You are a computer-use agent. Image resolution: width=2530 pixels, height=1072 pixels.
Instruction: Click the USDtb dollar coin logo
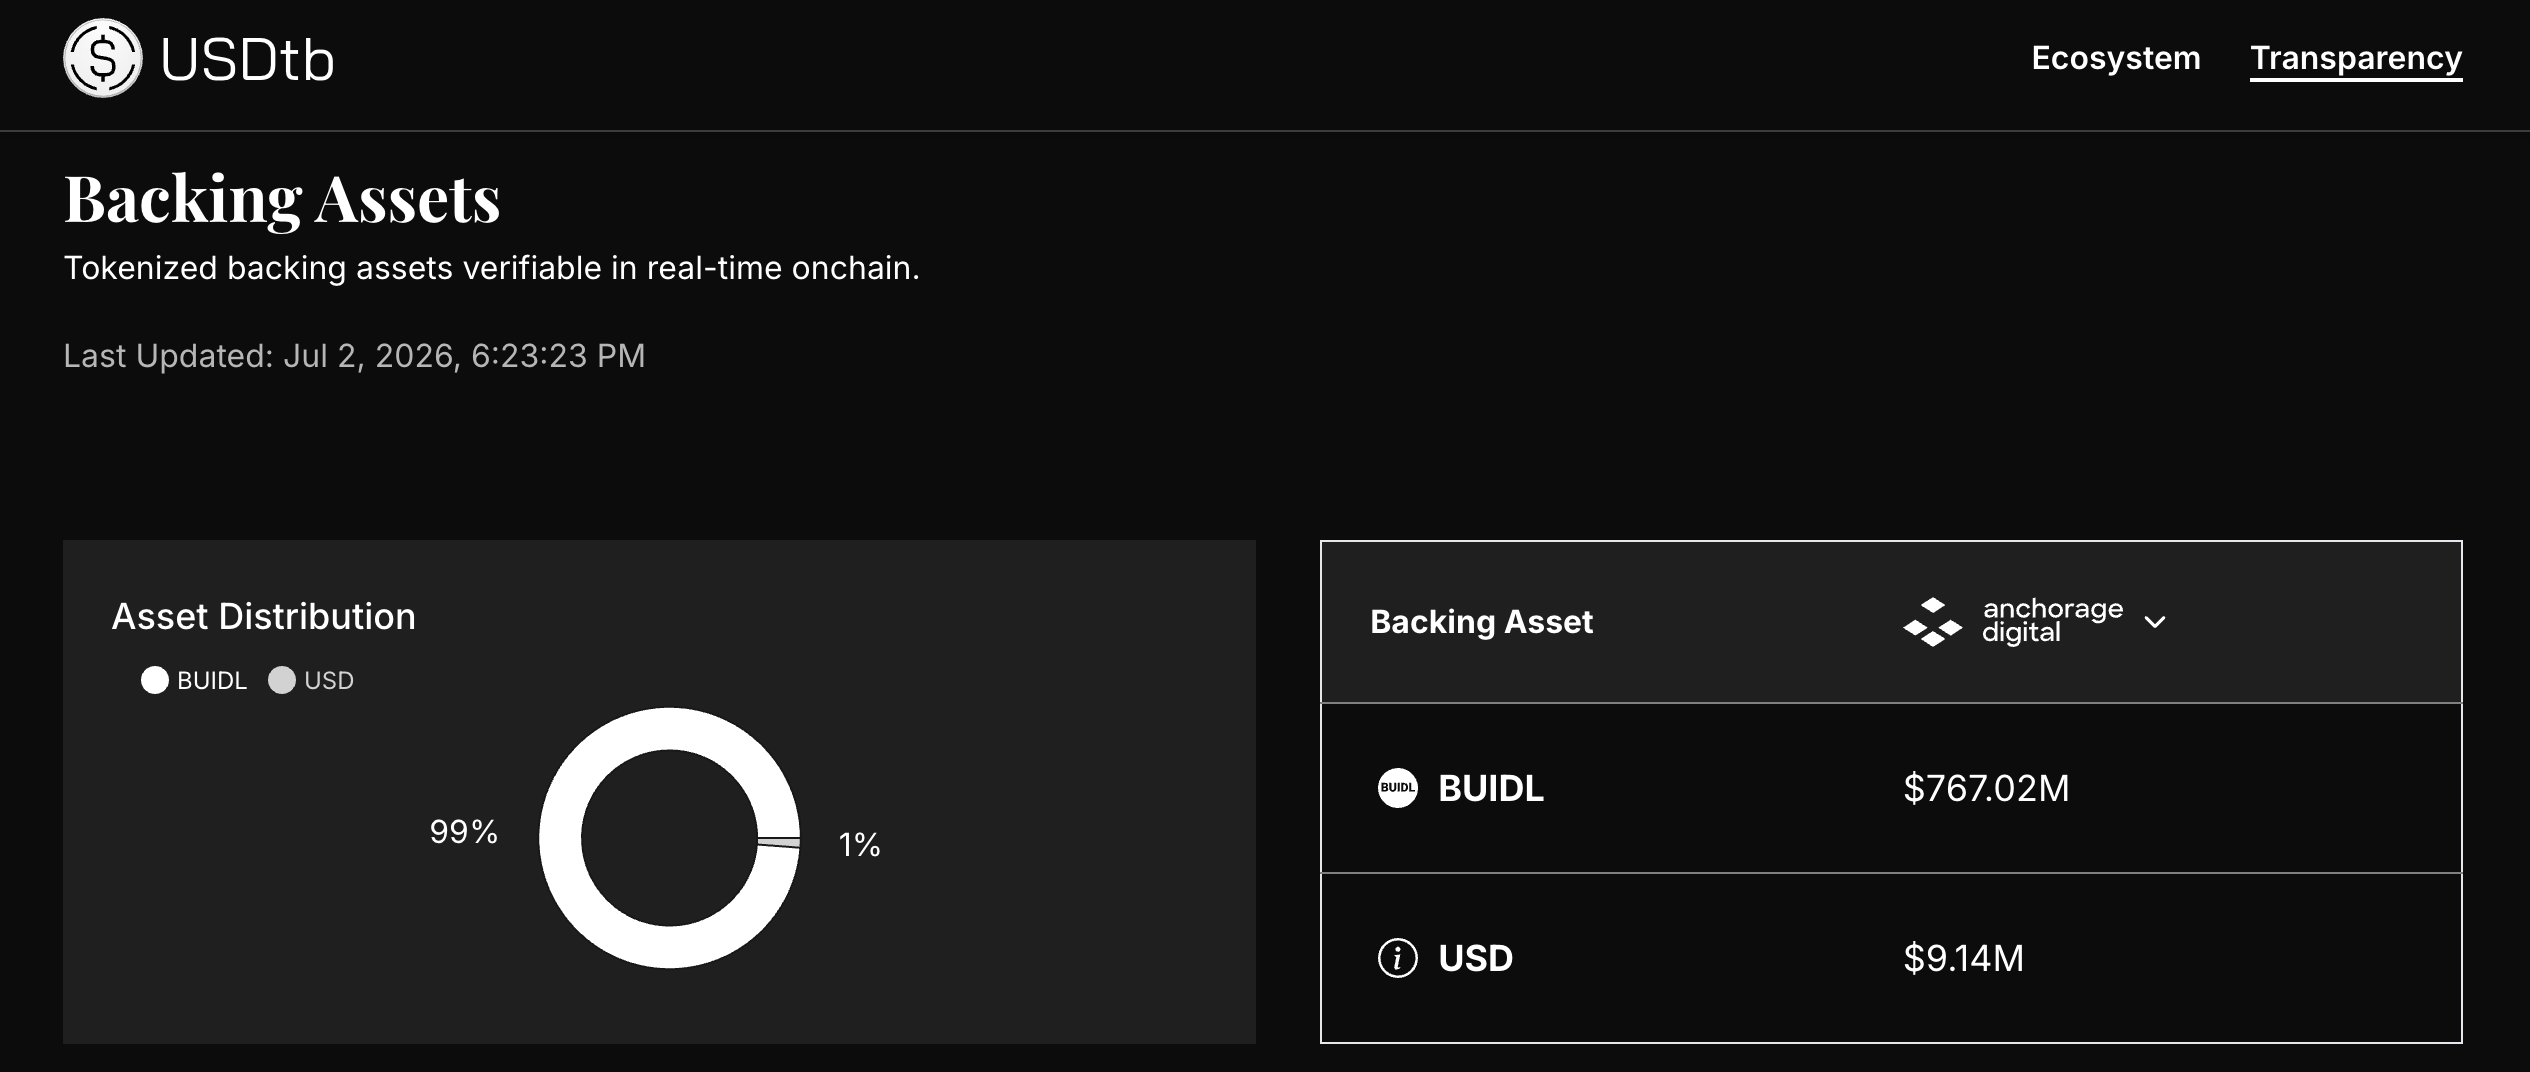pos(103,58)
